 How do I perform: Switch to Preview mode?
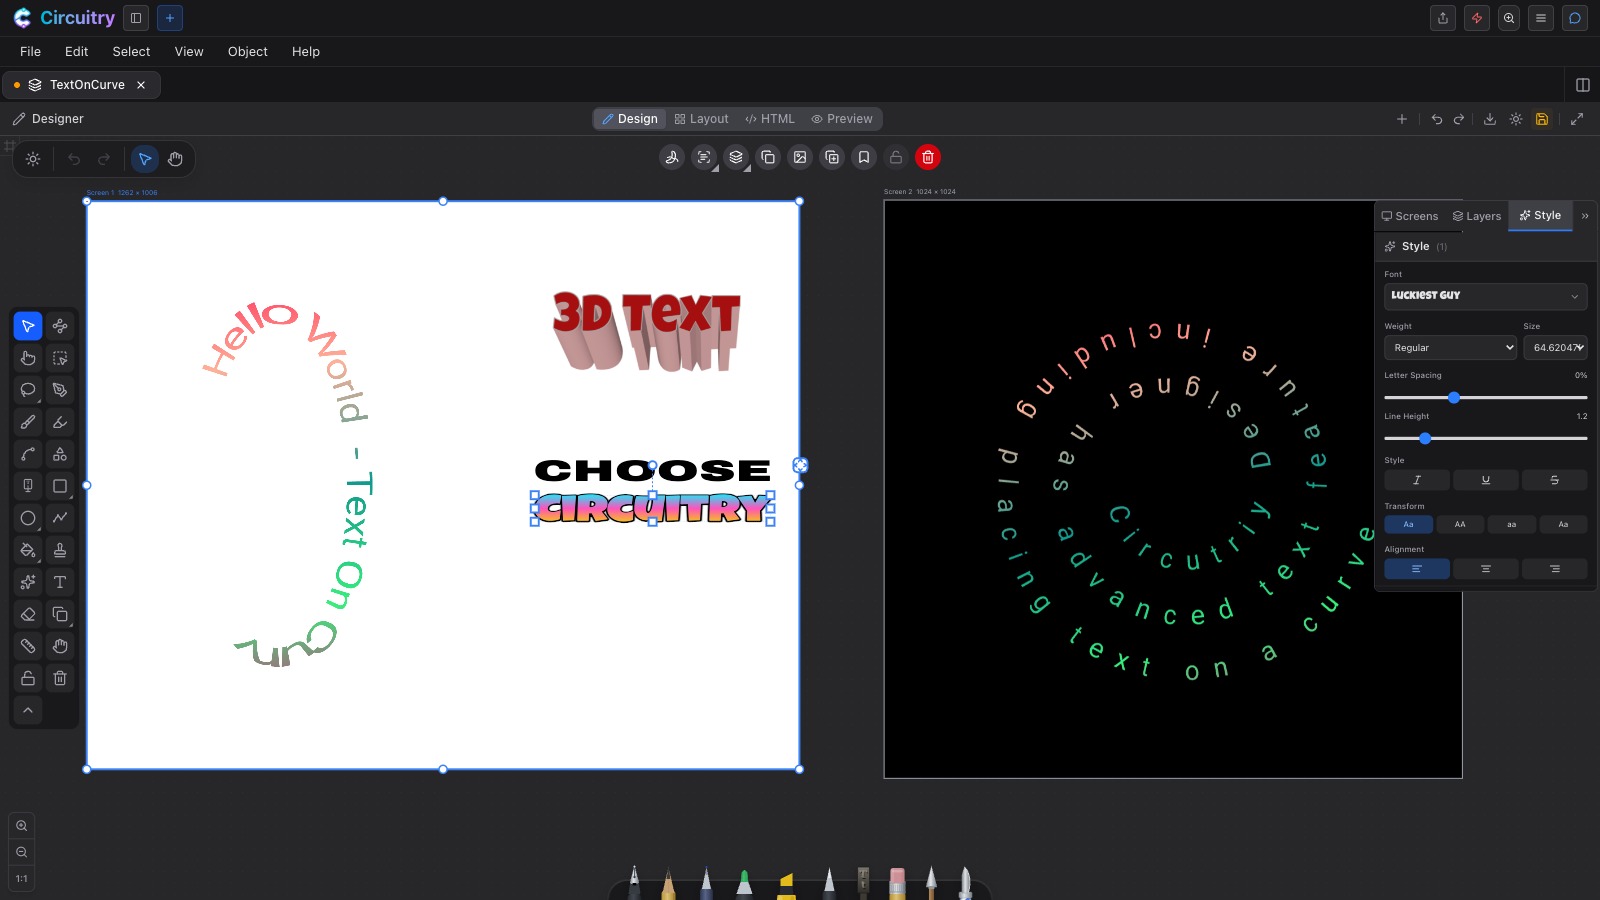842,119
